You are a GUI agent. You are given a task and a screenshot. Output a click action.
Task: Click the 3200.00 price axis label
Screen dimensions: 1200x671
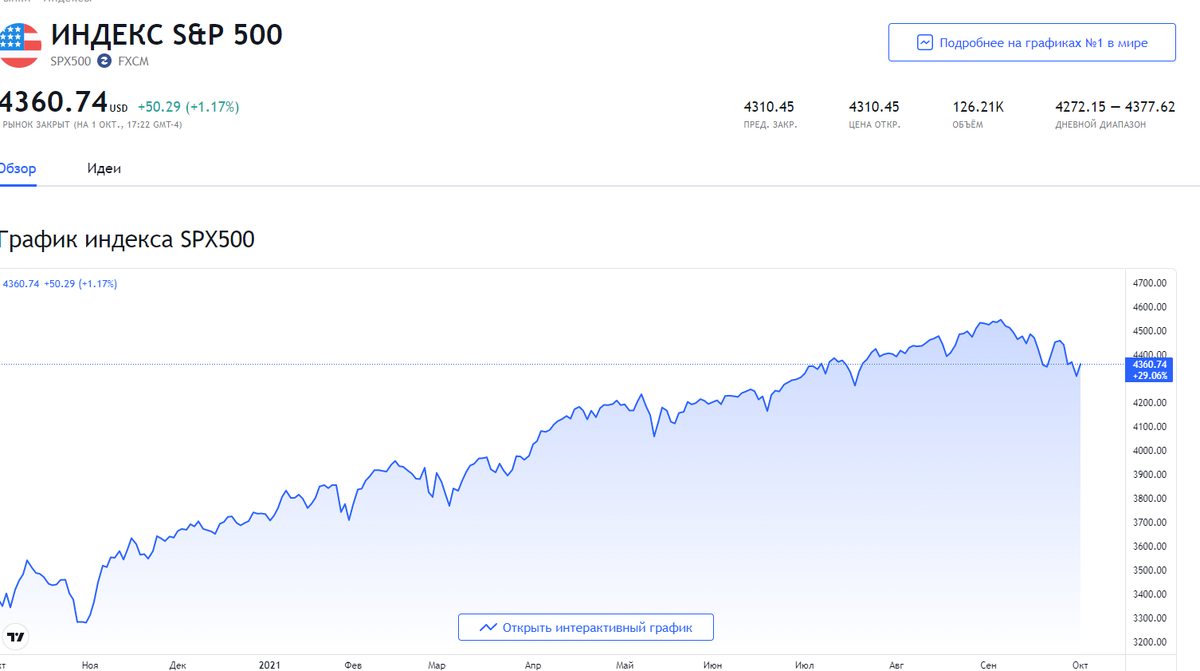click(x=1151, y=643)
